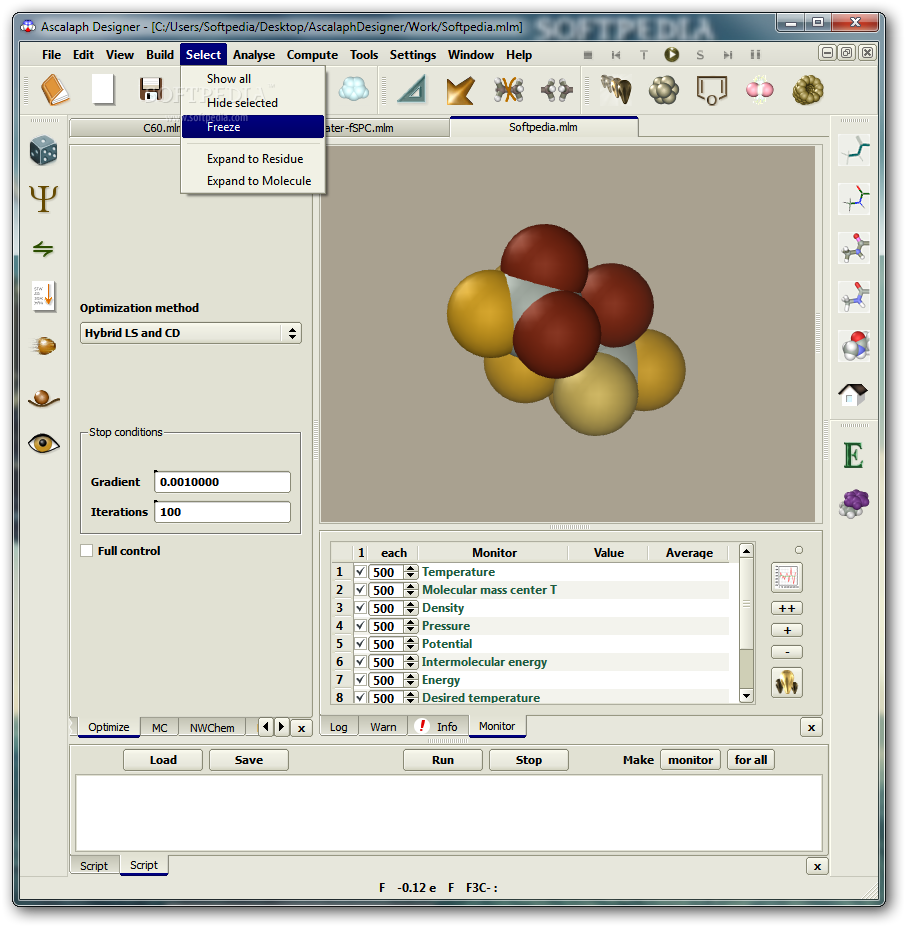Screen dimensions: 906x927
Task: Save file with floppy disk icon
Action: coord(151,90)
